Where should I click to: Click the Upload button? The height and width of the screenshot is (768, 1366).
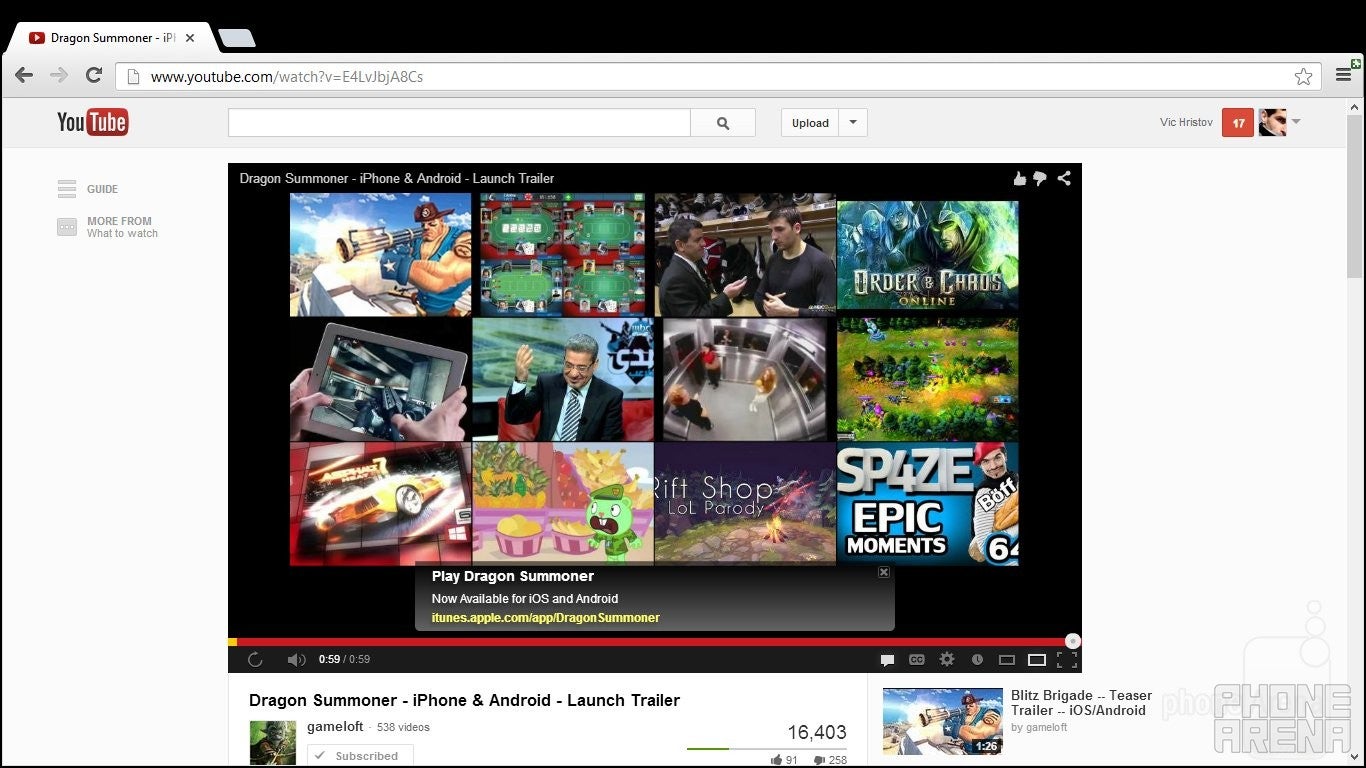[x=810, y=123]
